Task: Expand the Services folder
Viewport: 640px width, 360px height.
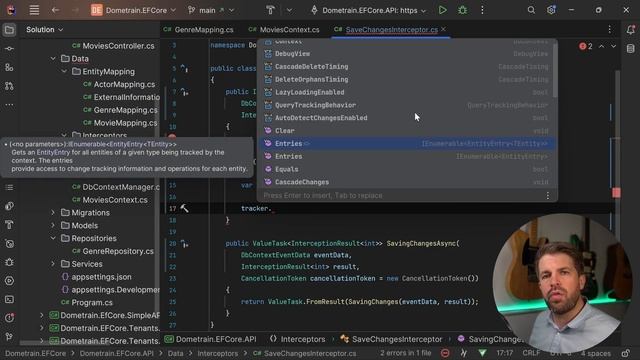Action: pyautogui.click(x=53, y=264)
